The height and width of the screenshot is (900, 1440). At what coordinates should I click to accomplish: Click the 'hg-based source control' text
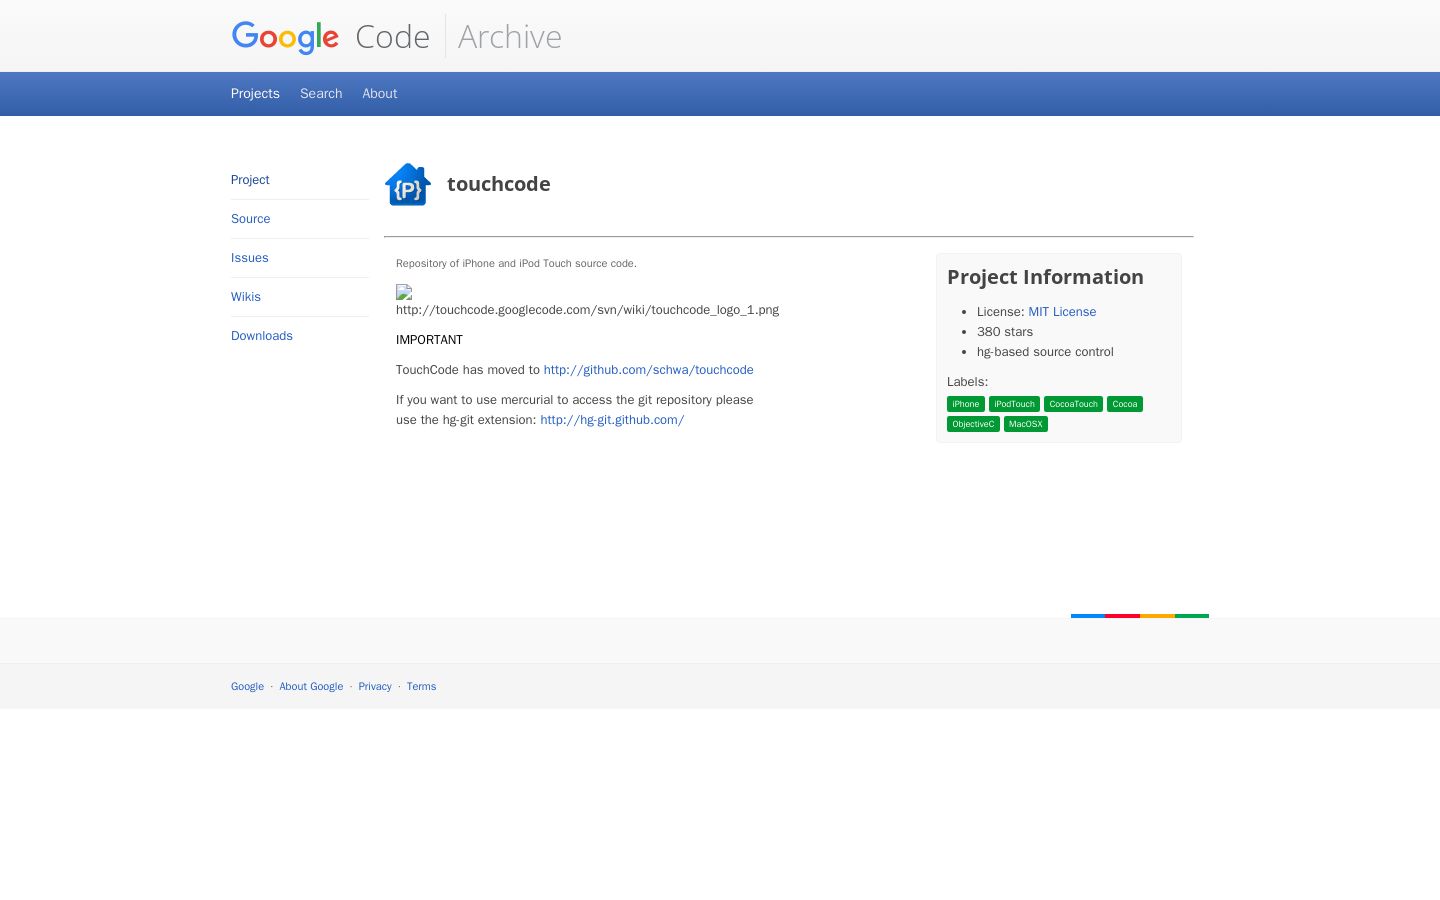pyautogui.click(x=1045, y=352)
